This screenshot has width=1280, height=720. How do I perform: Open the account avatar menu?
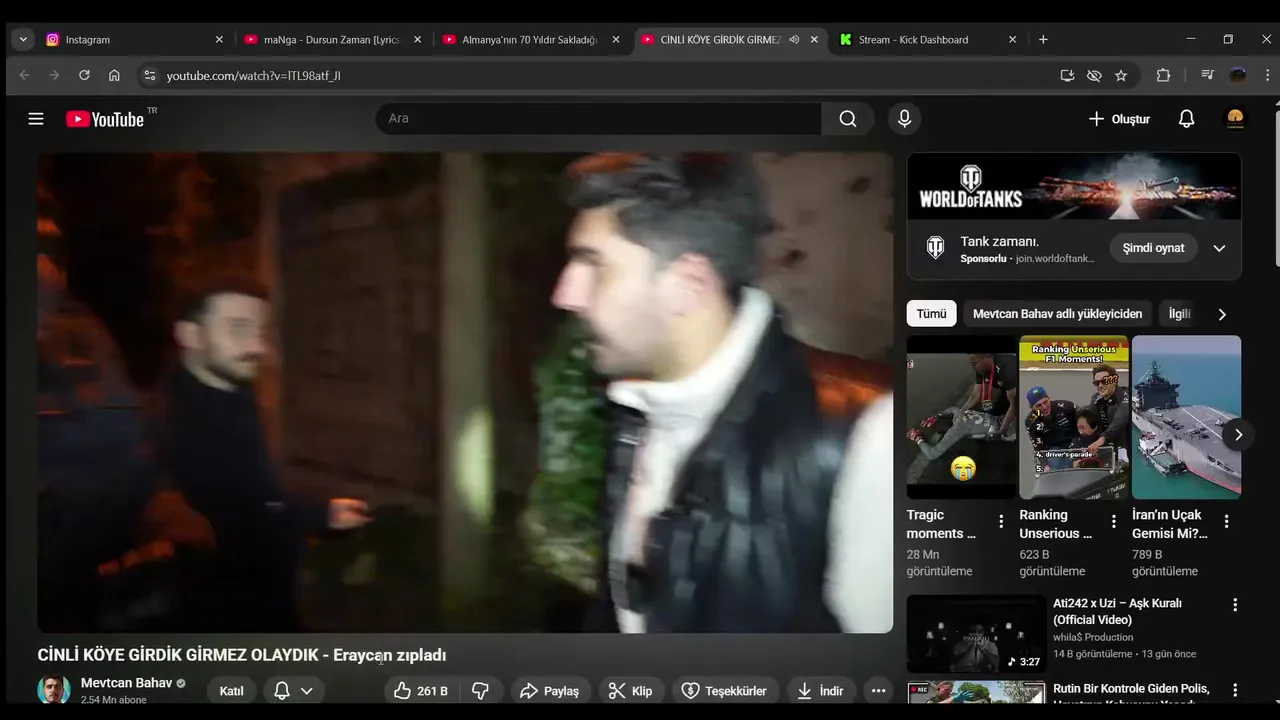point(1236,119)
